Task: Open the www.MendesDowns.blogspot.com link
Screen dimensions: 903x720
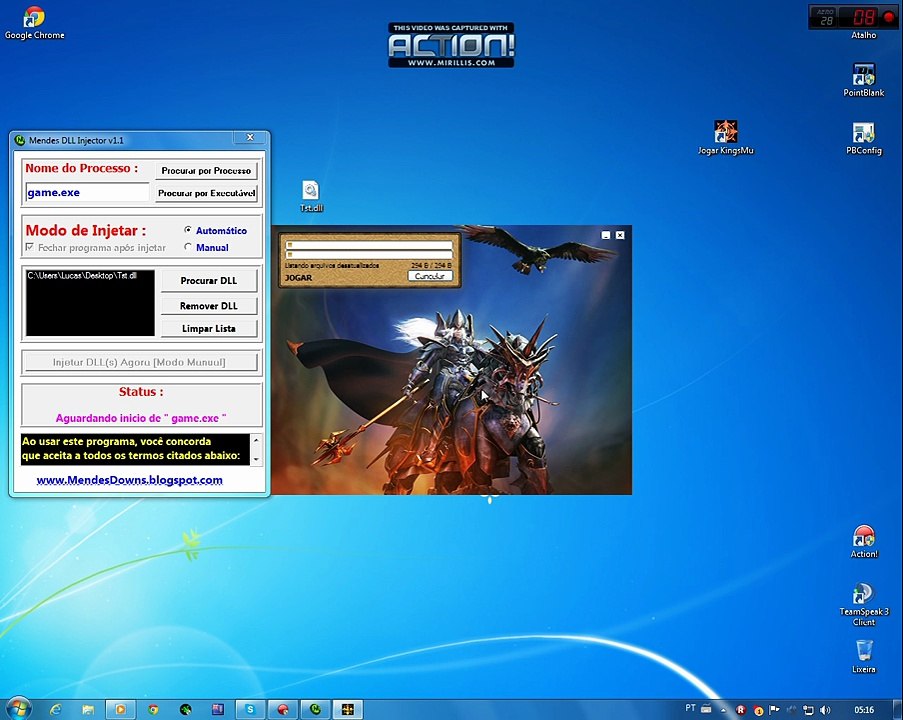Action: click(130, 480)
